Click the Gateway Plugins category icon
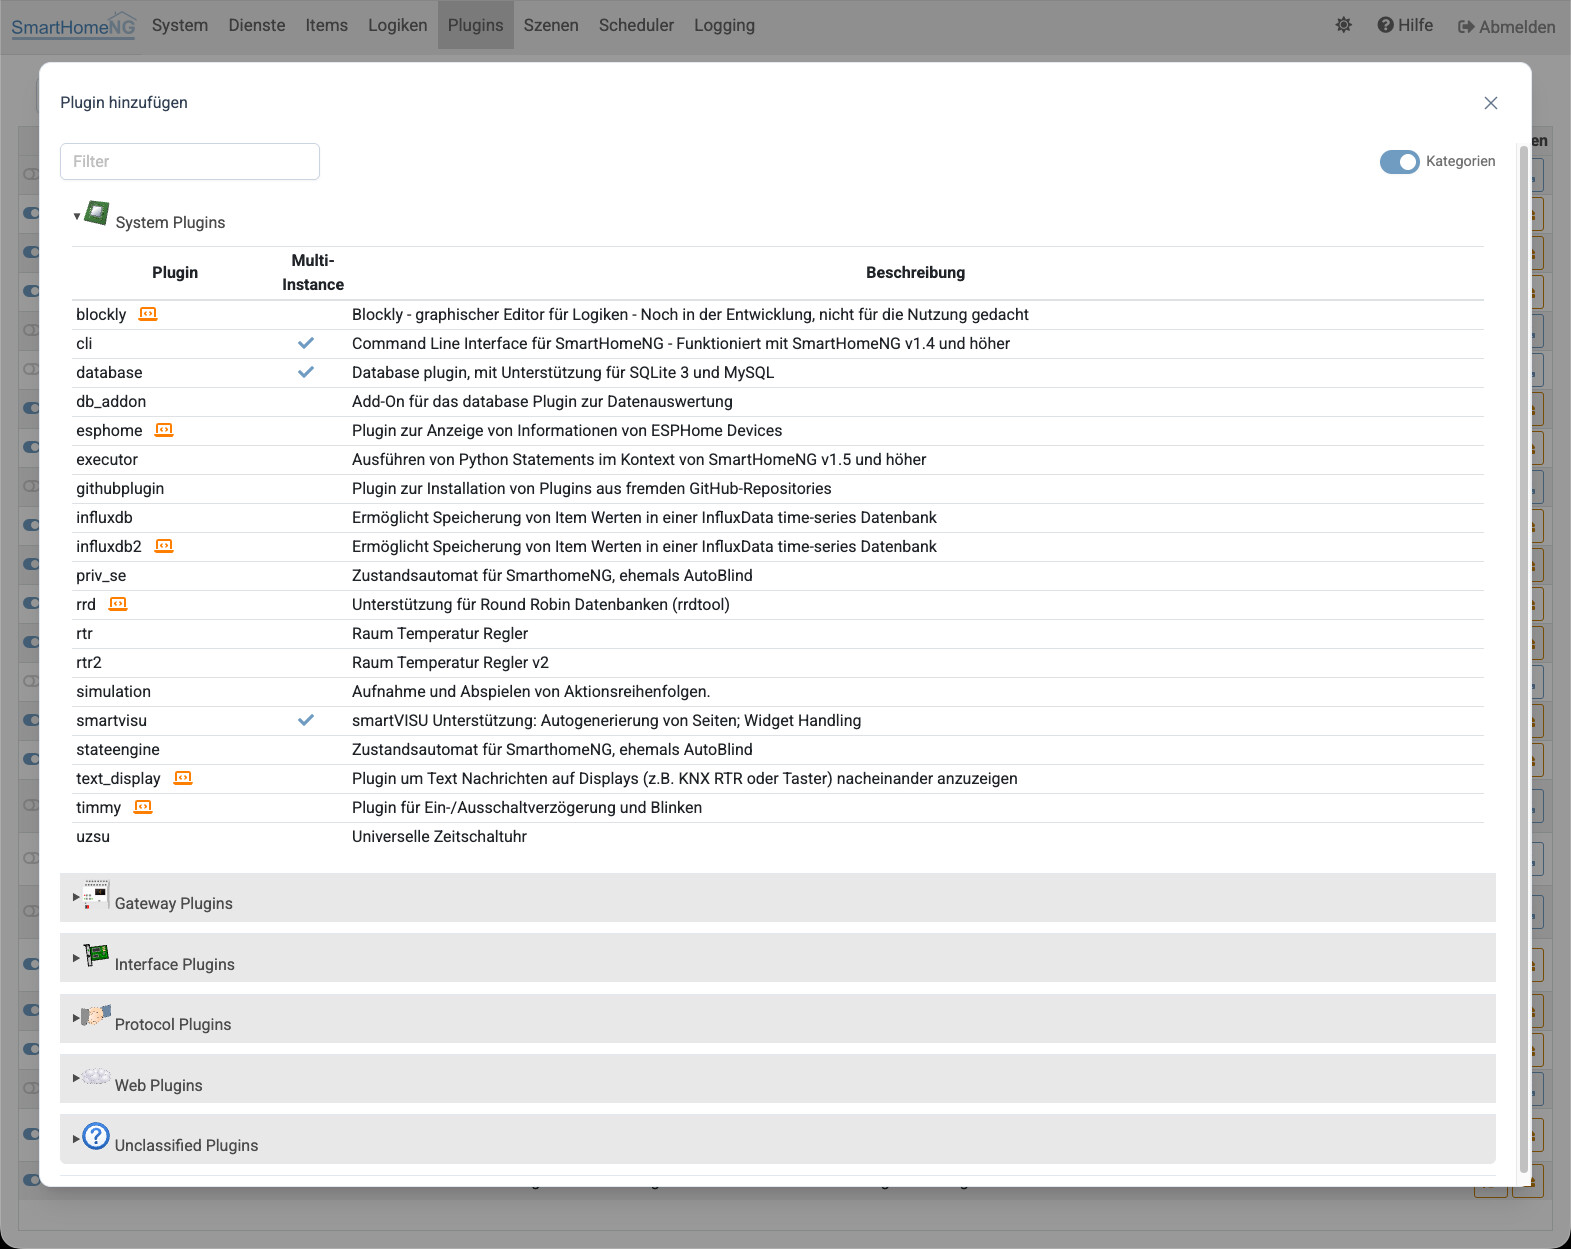This screenshot has width=1571, height=1249. (96, 894)
